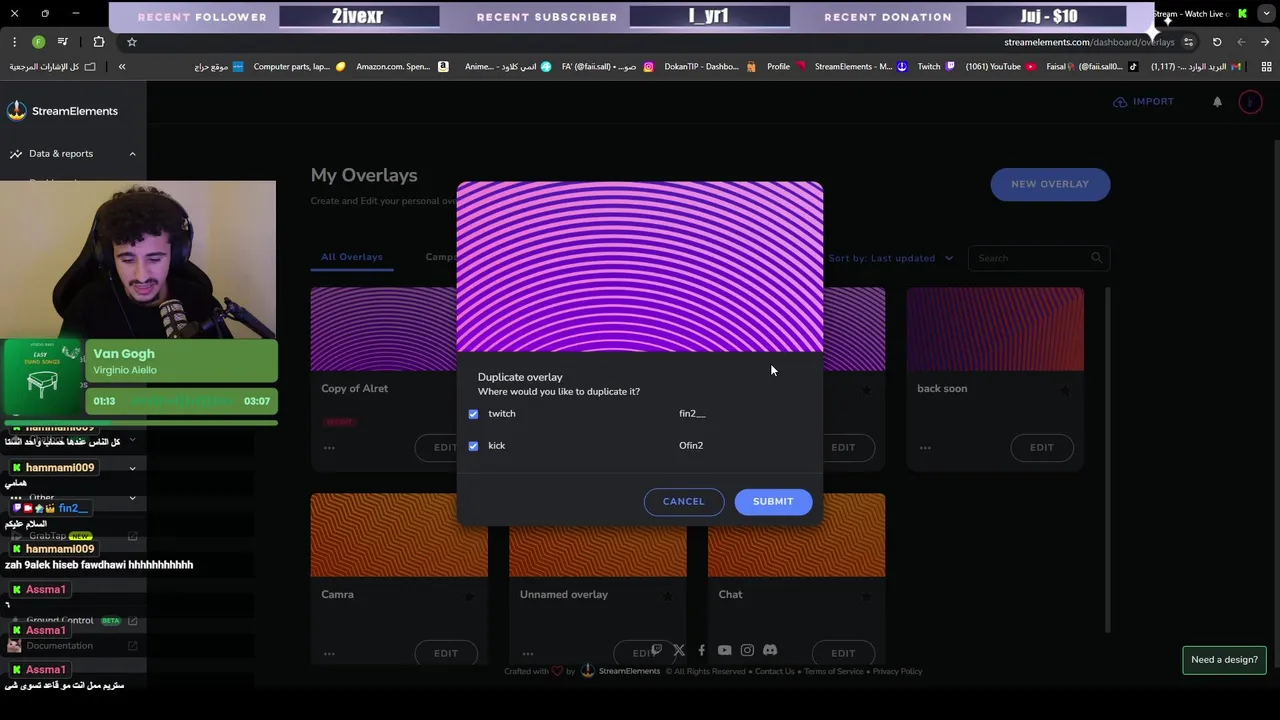Favorite the Chat overlay star
Image resolution: width=1280 pixels, height=720 pixels.
click(866, 596)
